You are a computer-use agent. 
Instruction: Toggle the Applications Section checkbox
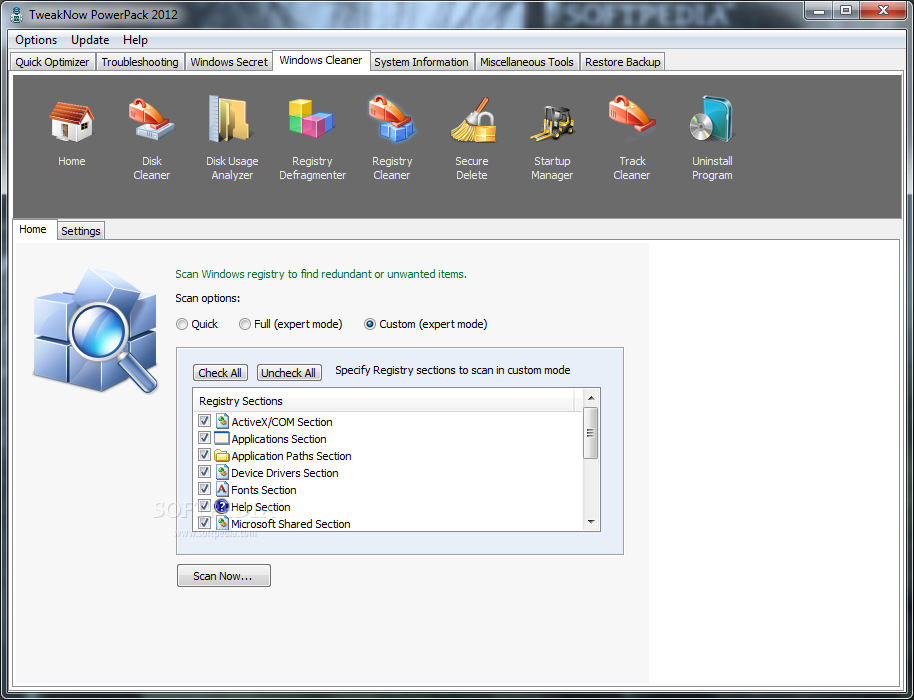(x=204, y=437)
